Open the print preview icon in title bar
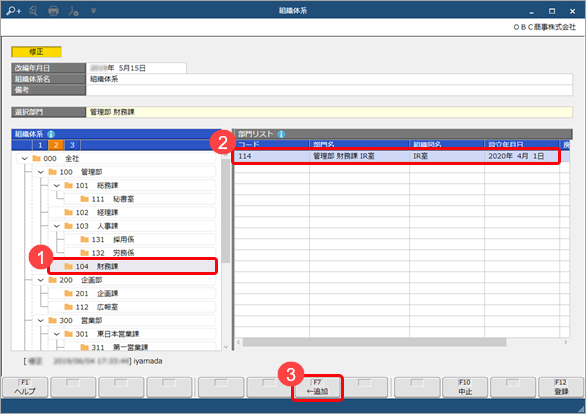Image resolution: width=586 pixels, height=414 pixels. click(33, 11)
